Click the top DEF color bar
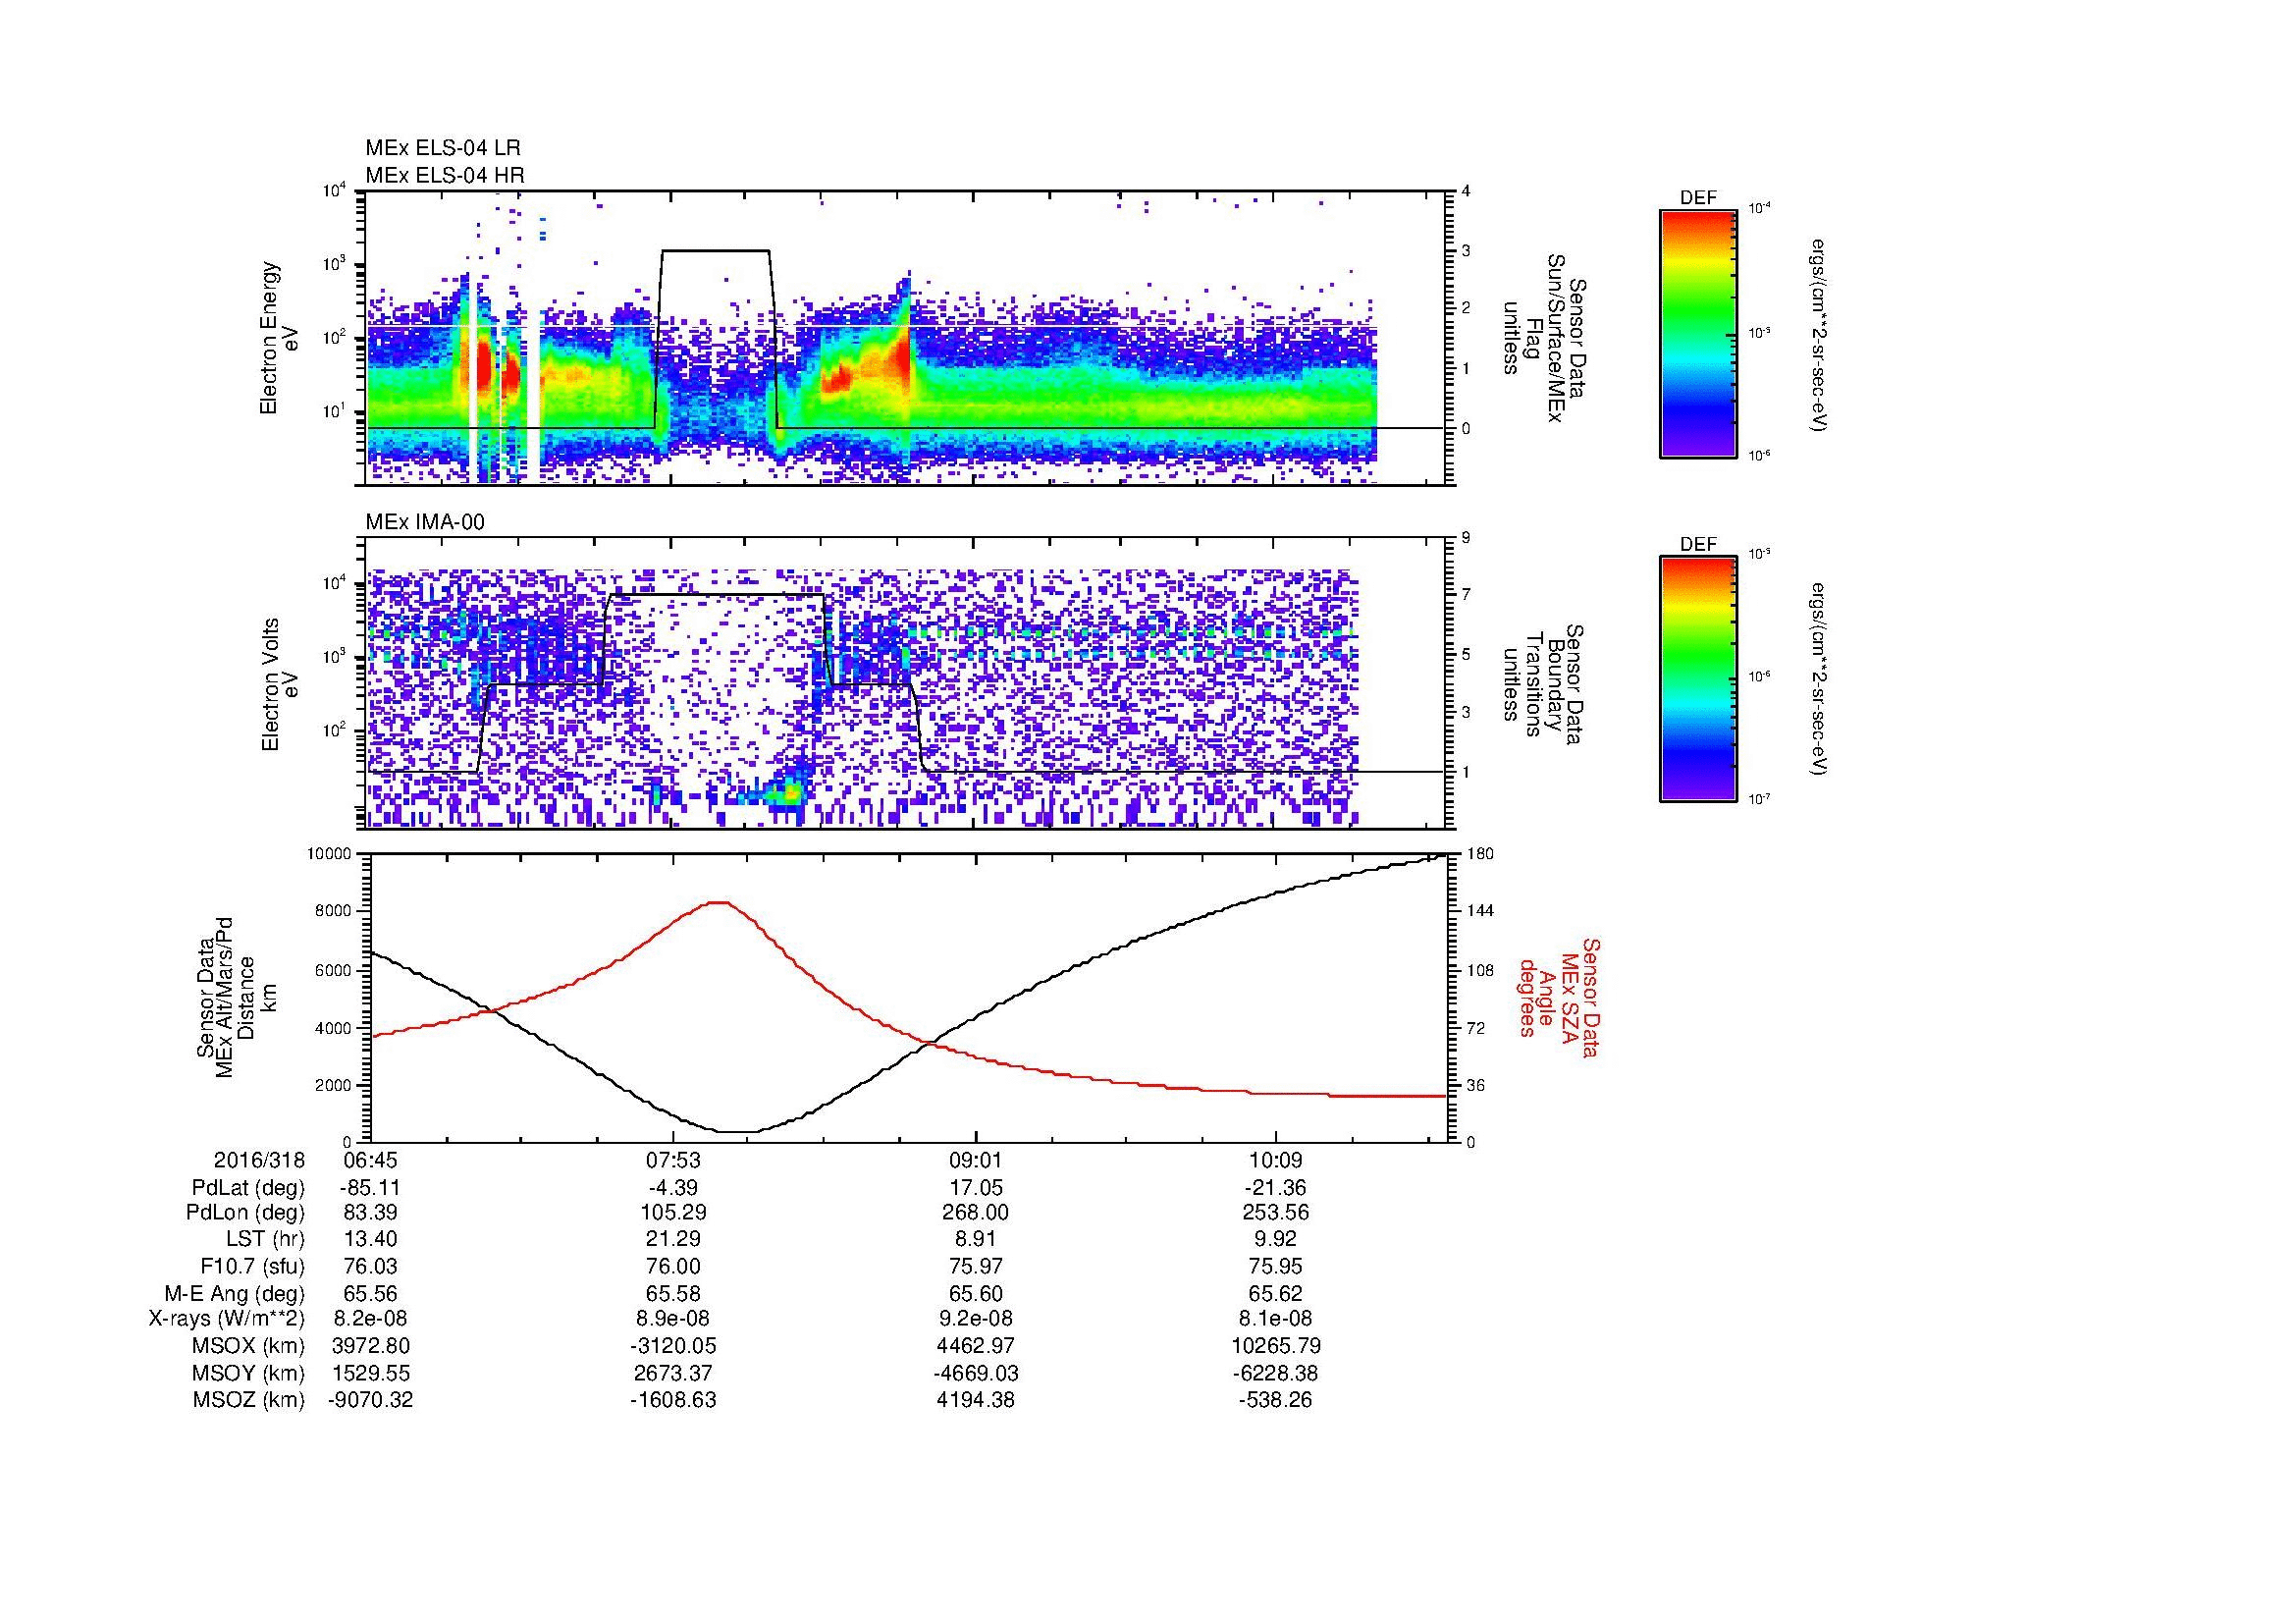The image size is (2296, 1623). coord(1698,333)
